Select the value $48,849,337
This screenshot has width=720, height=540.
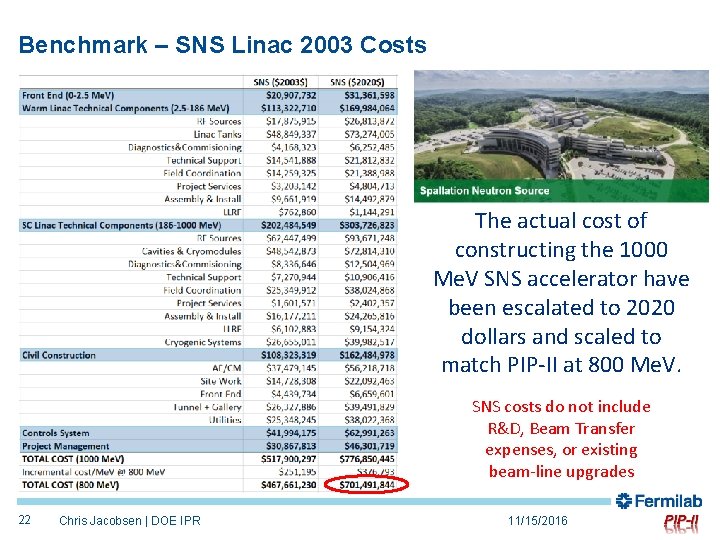click(x=291, y=135)
